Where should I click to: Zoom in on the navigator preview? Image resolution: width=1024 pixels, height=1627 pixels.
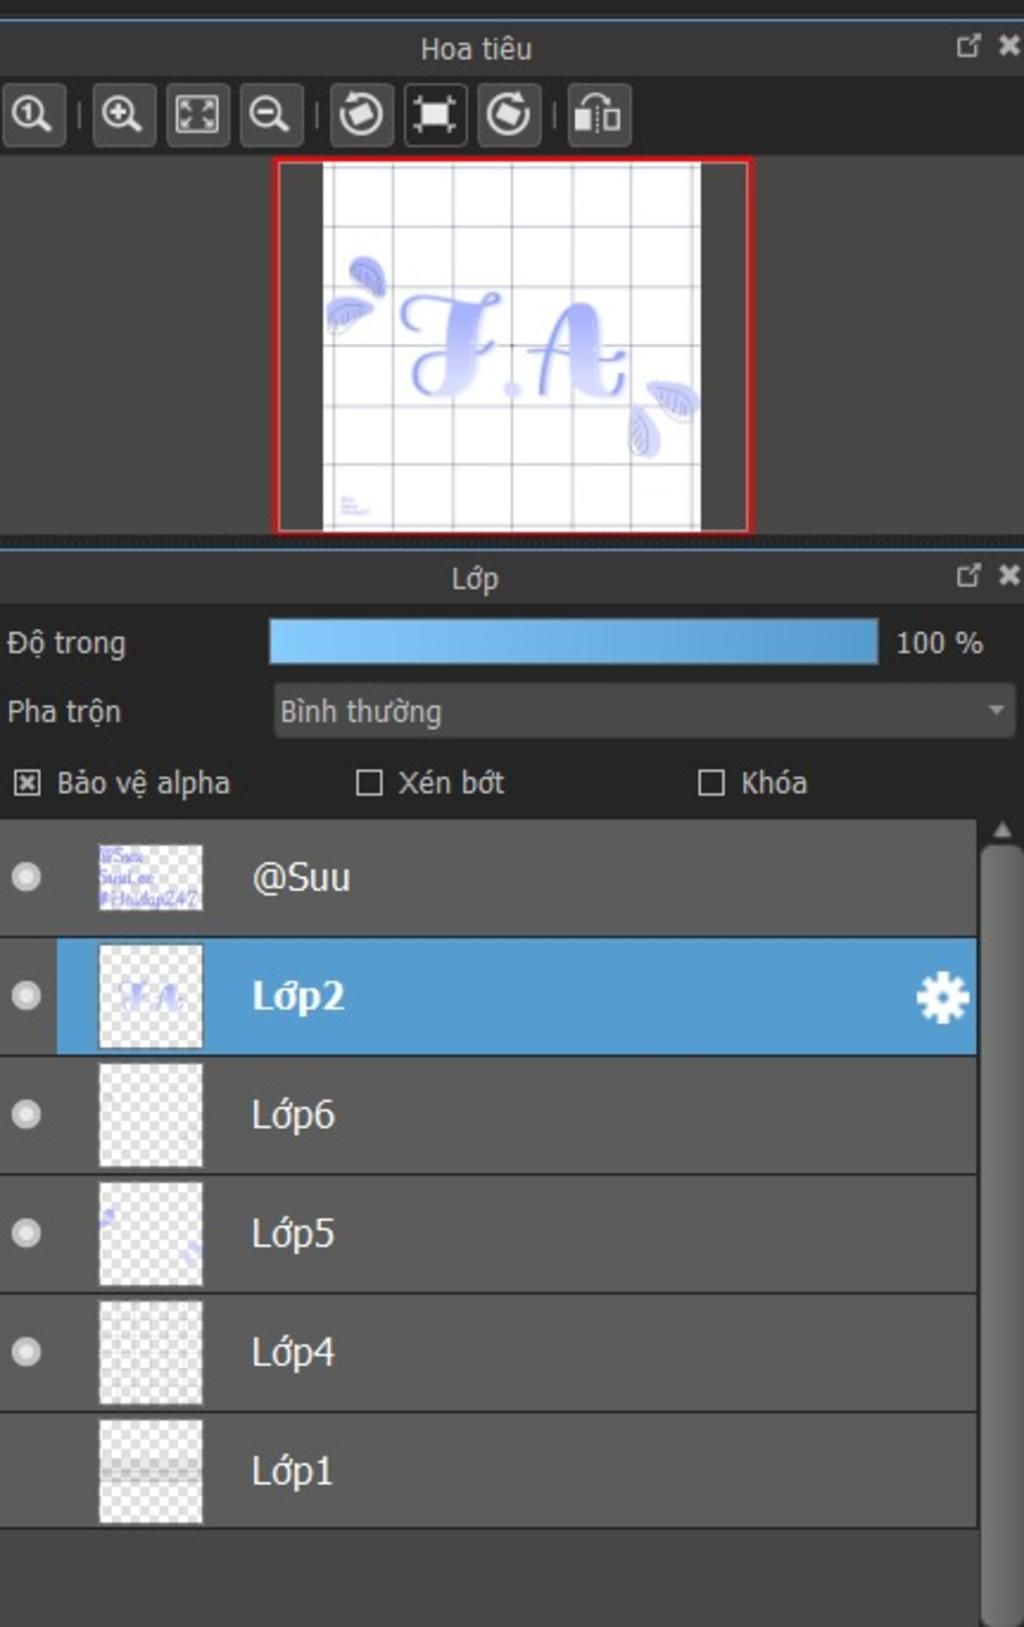coord(123,115)
